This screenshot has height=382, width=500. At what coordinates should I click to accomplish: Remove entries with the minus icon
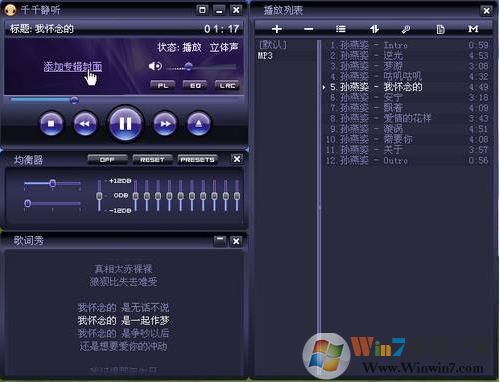coord(309,29)
